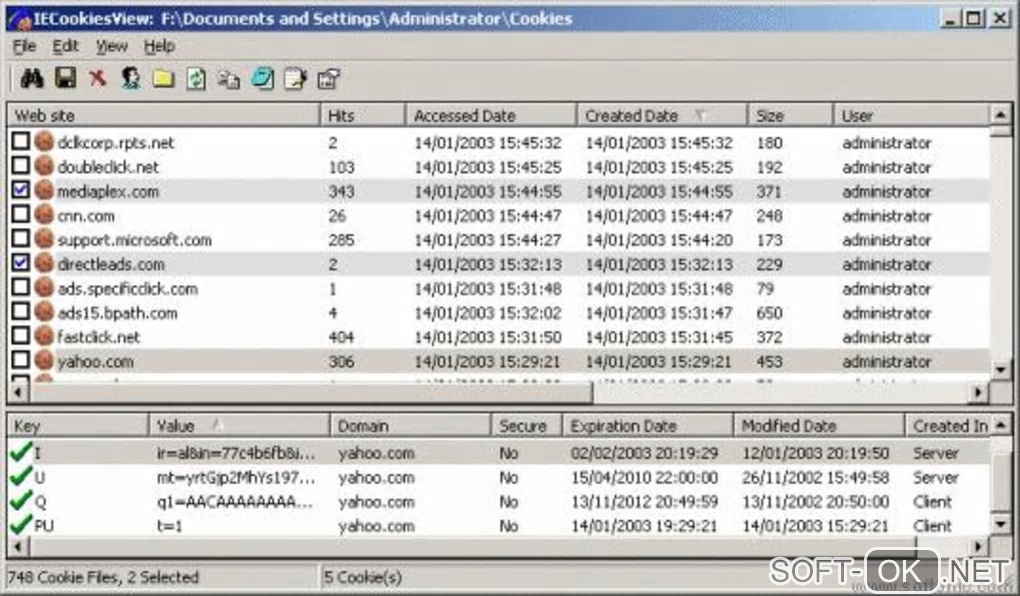1020x596 pixels.
Task: Click hits value 343 for mediaplex.com
Action: [341, 191]
